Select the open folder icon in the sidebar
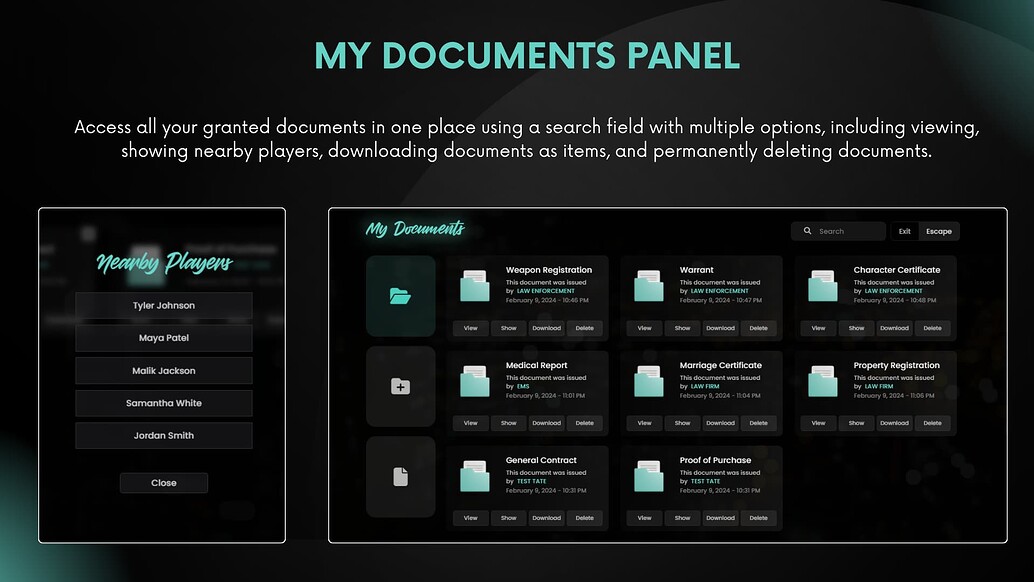The image size is (1034, 582). coord(400,297)
